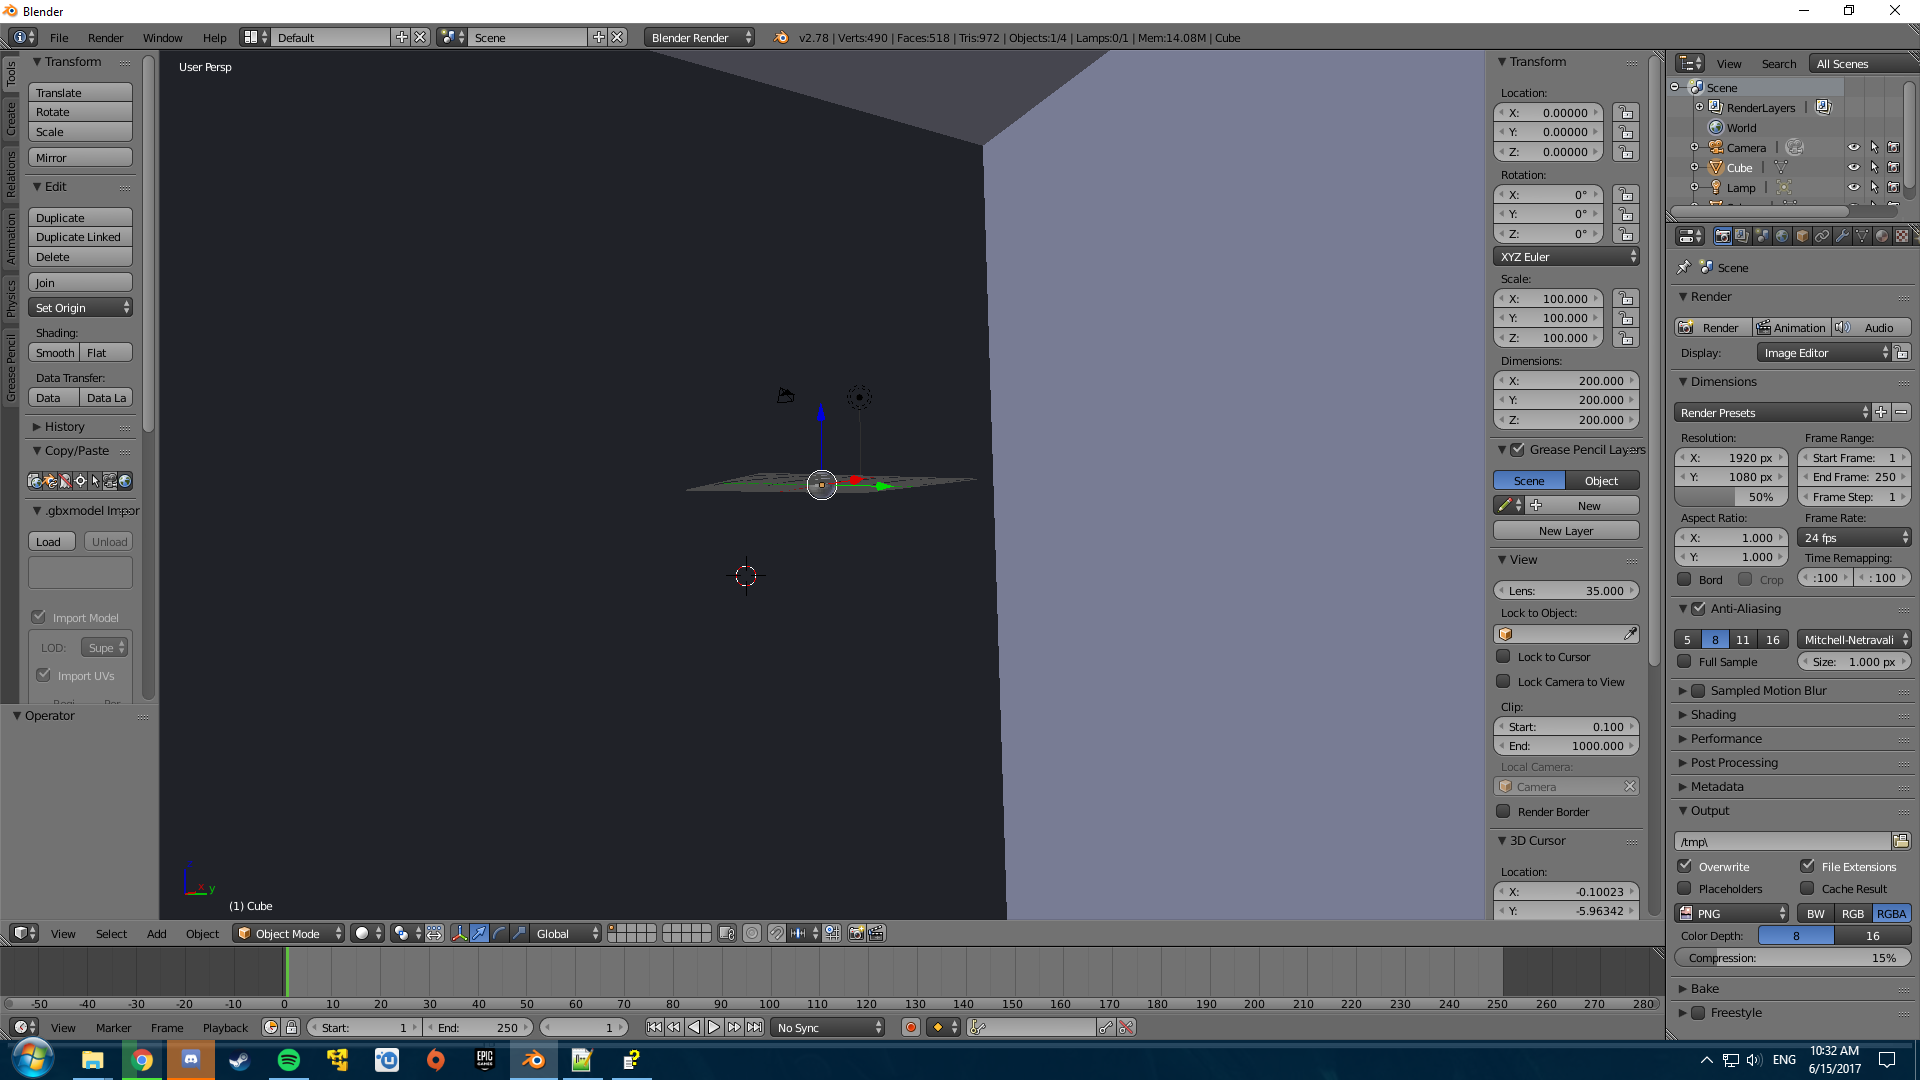Image resolution: width=1920 pixels, height=1080 pixels.
Task: Open the Material properties sphere icon
Action: coord(1882,236)
